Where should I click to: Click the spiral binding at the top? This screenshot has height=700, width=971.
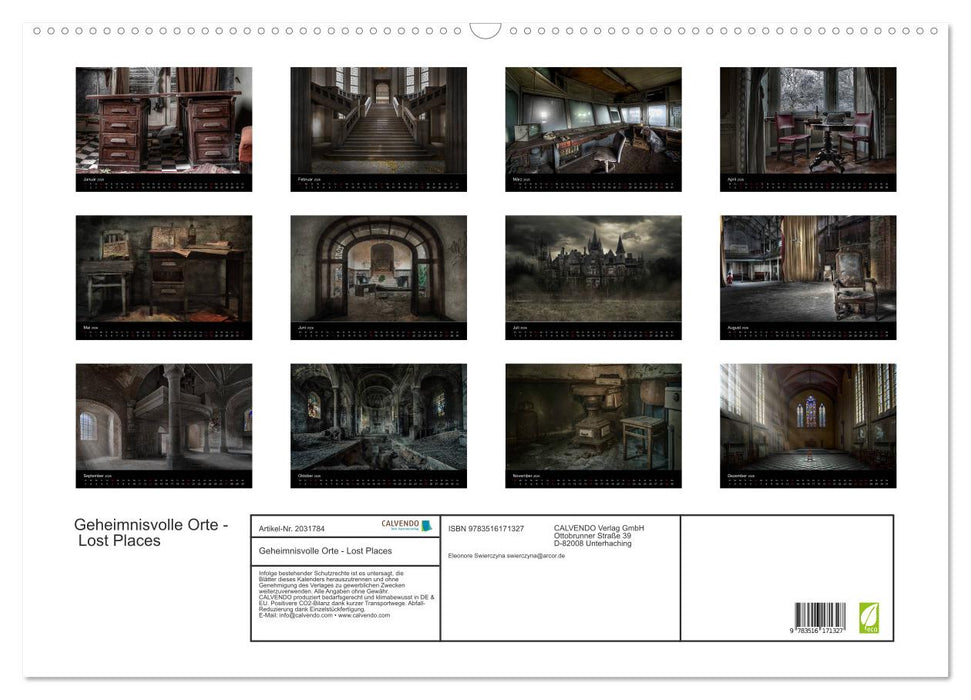coord(300,31)
